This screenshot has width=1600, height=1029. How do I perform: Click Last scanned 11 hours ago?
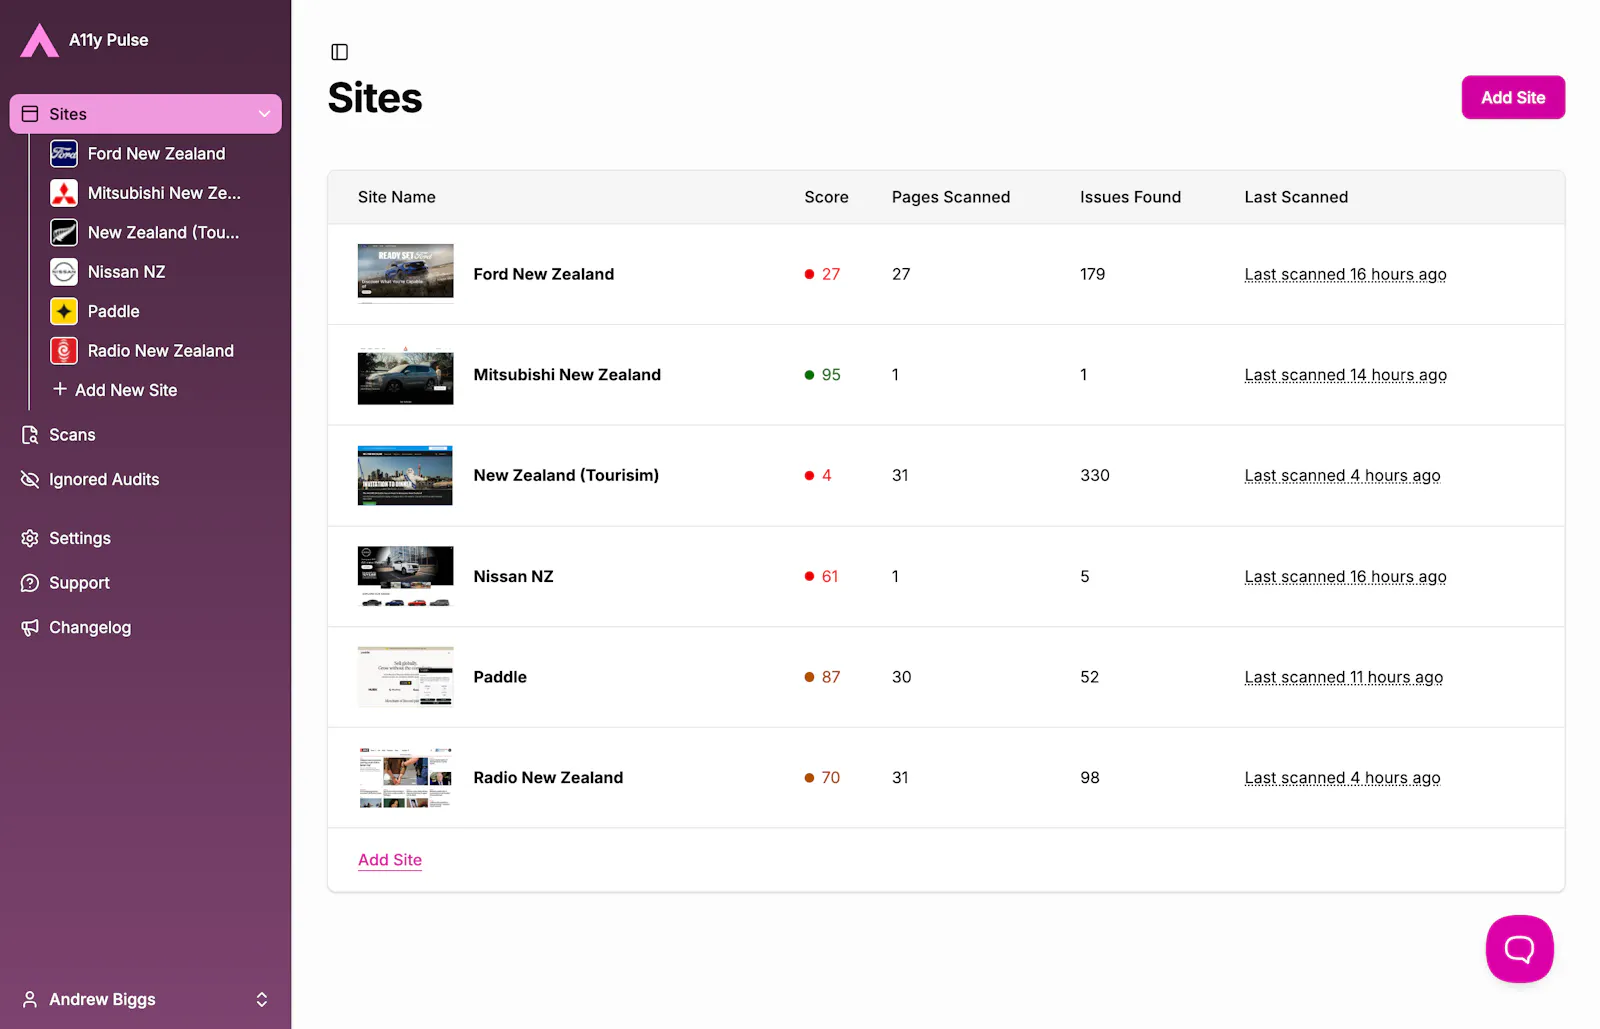1344,677
